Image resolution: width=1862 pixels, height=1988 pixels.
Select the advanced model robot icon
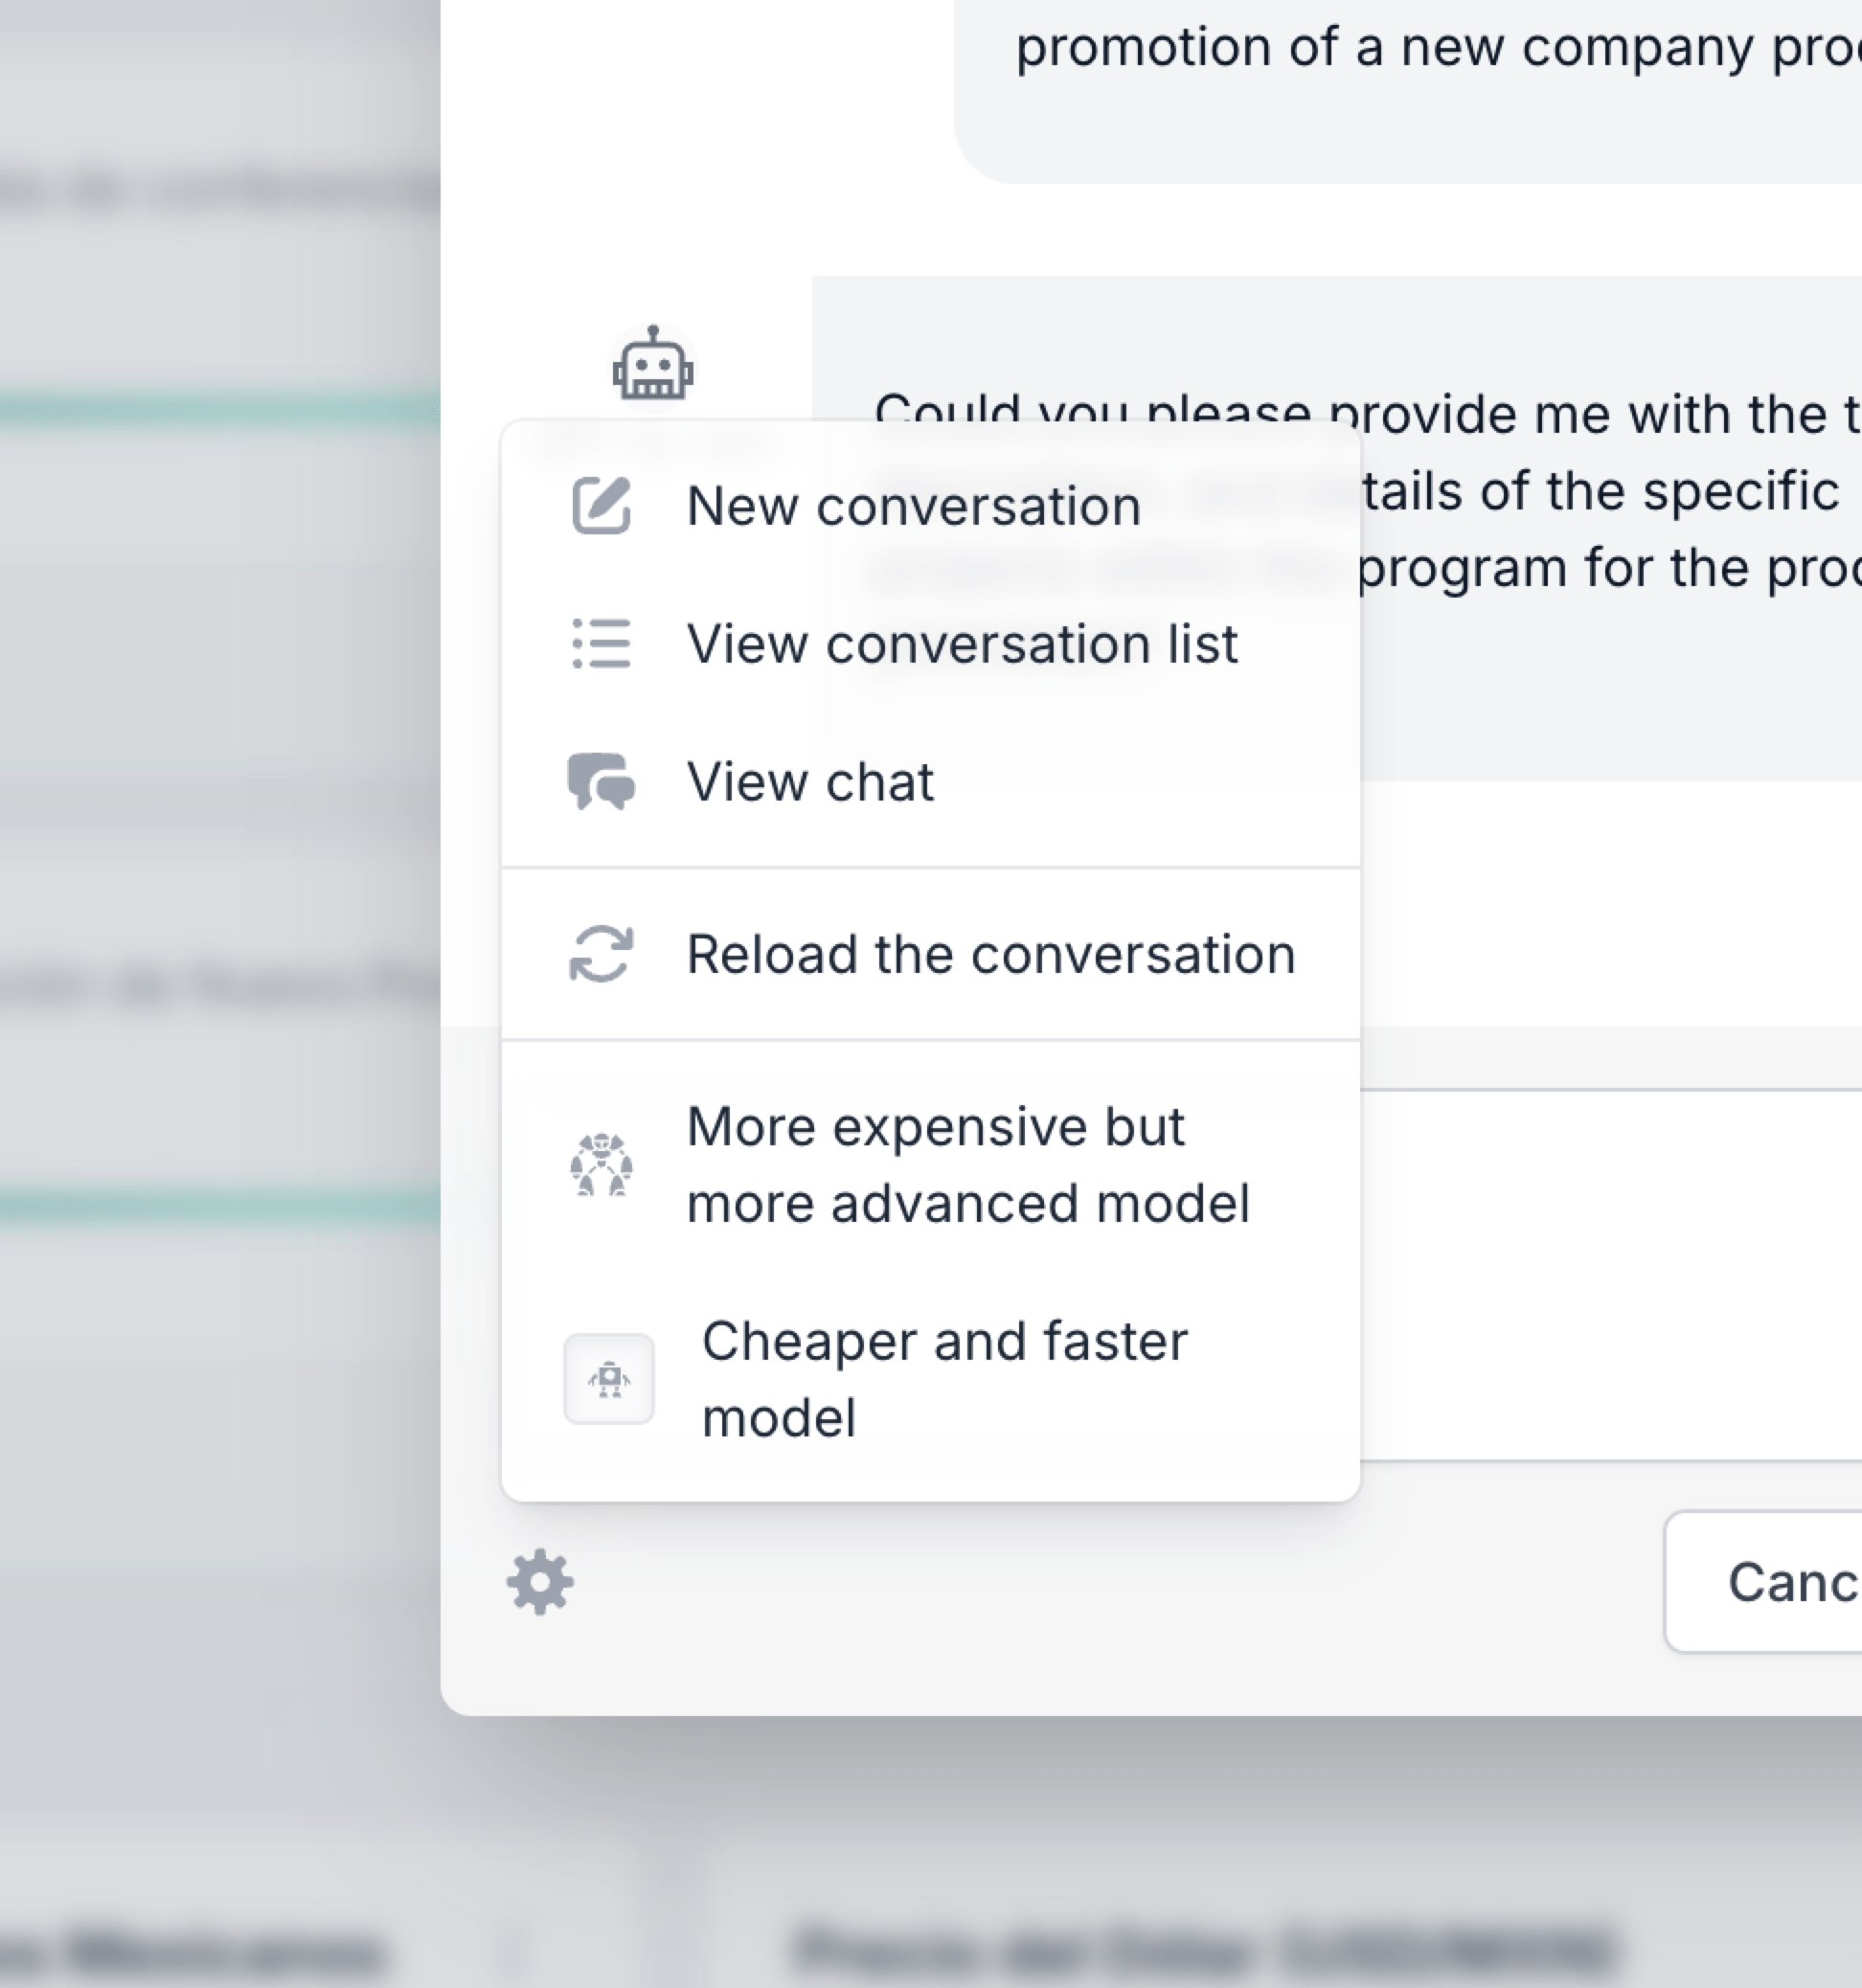[x=604, y=1164]
